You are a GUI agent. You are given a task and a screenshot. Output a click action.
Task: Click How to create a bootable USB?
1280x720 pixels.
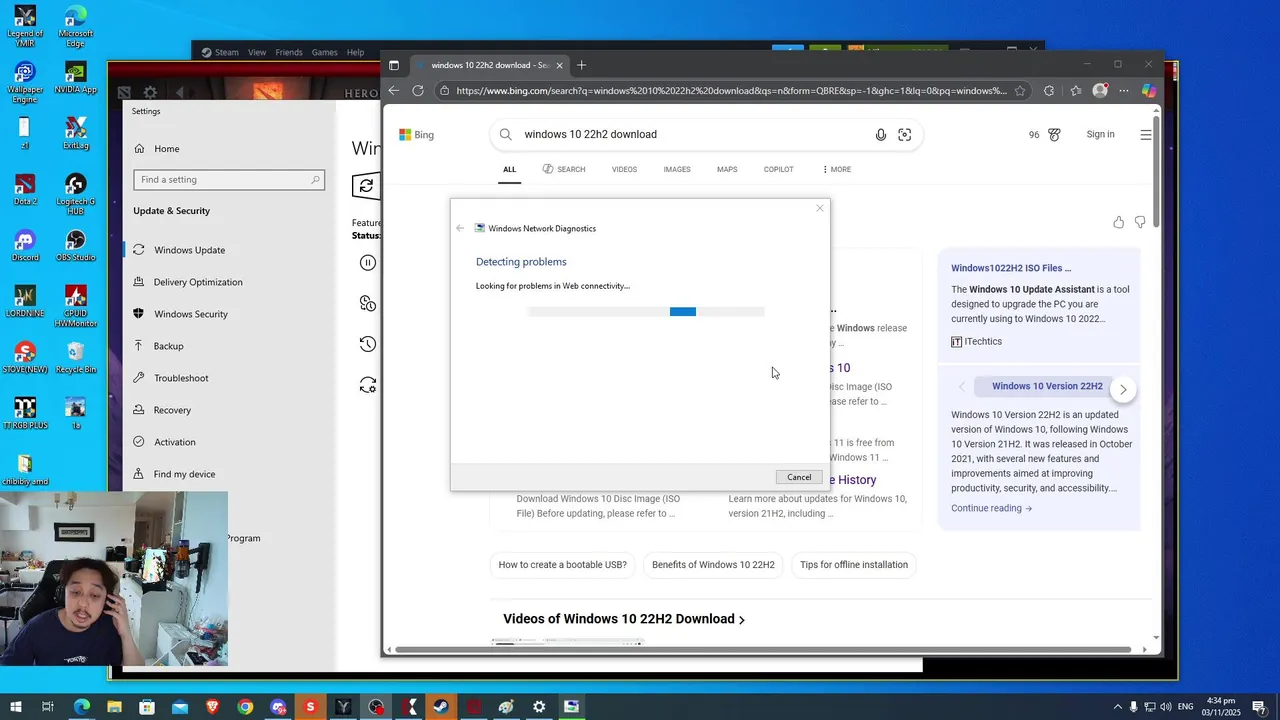point(562,565)
